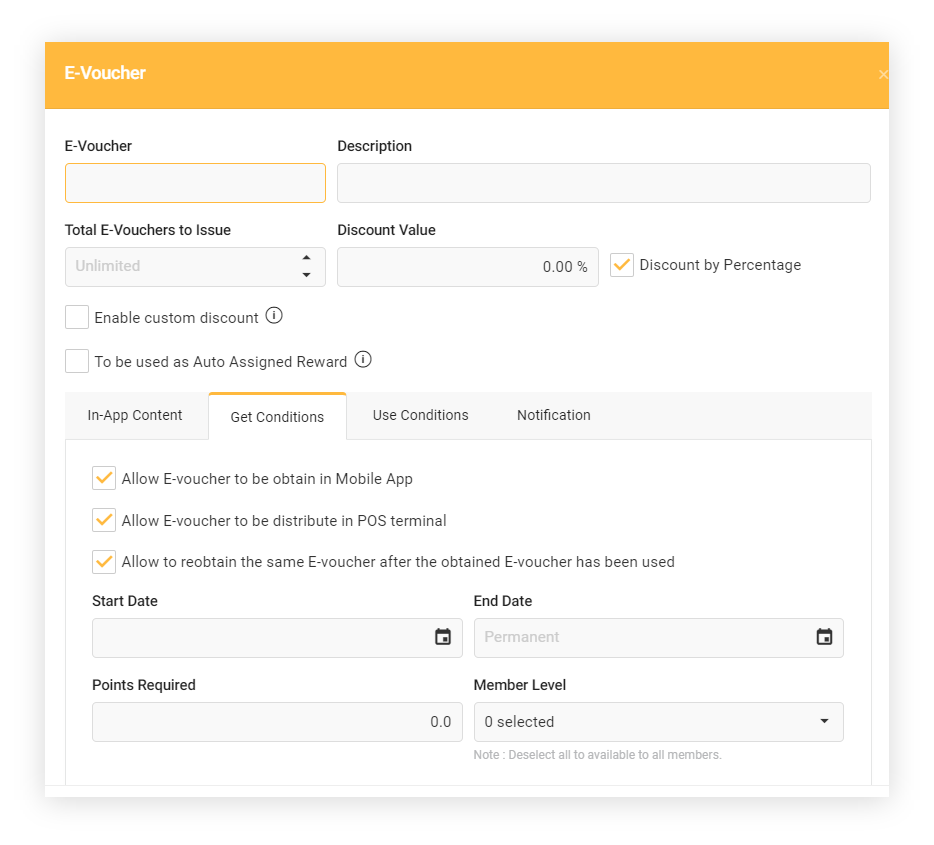Open the Use Conditions tab

[x=421, y=416]
